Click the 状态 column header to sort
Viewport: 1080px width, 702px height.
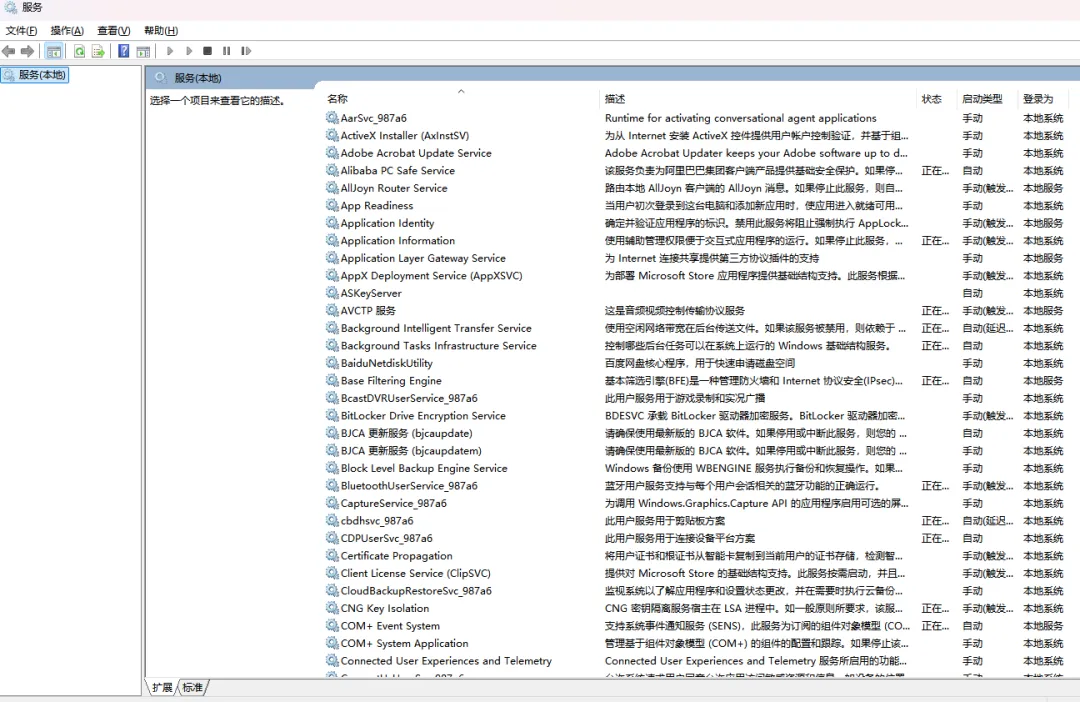tap(932, 98)
